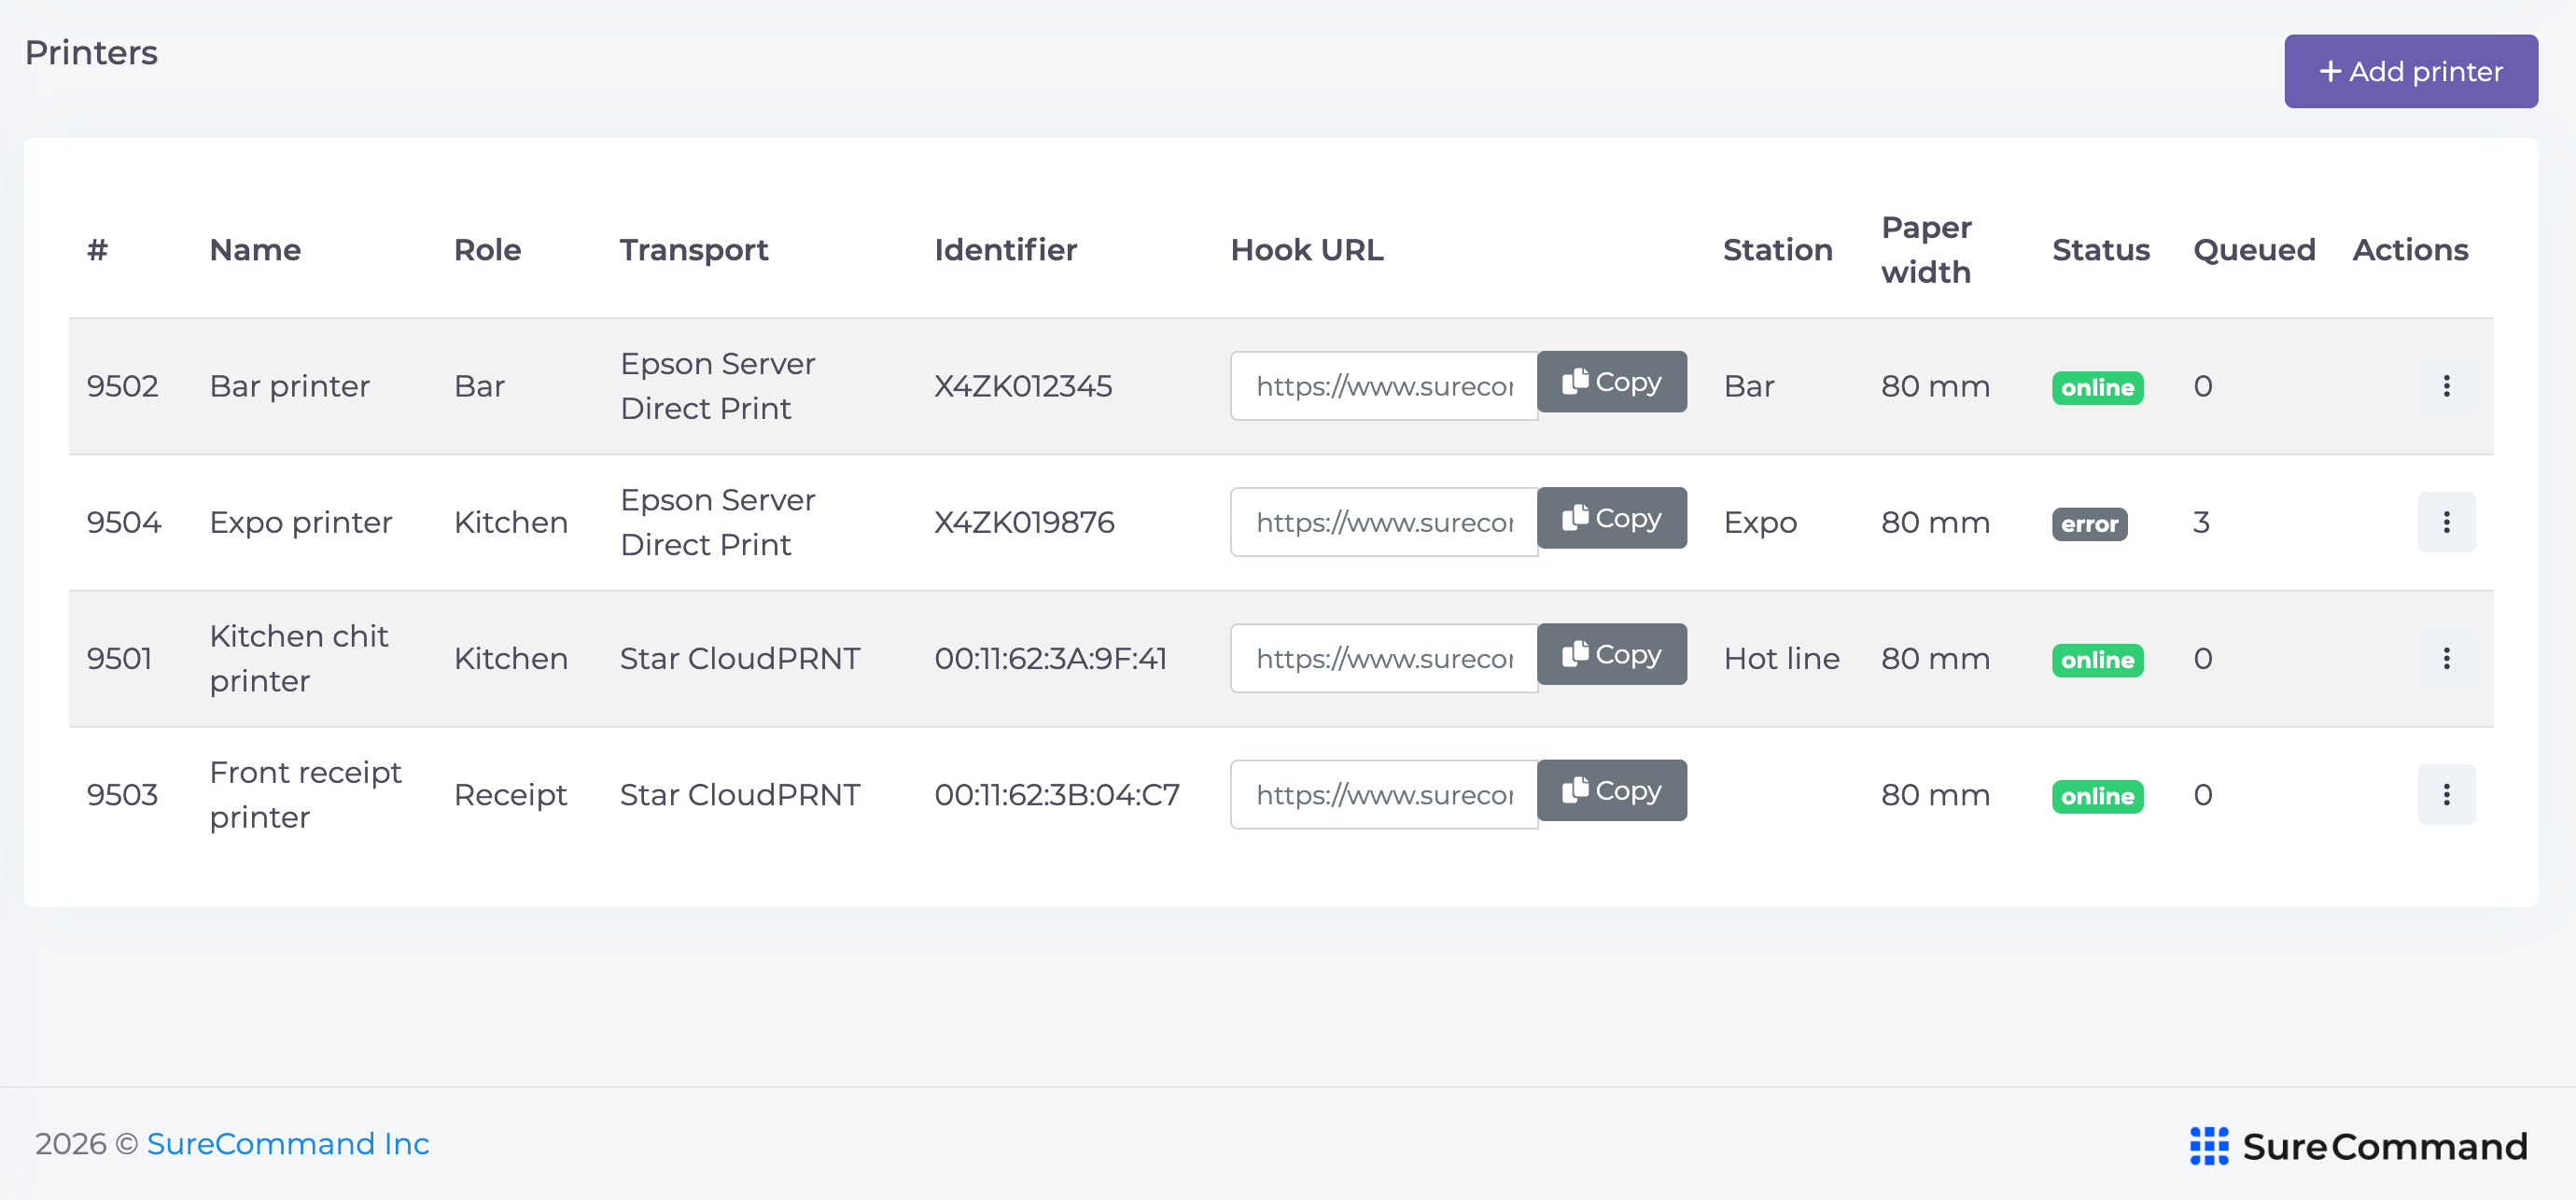Open actions menu for Front receipt printer
Image resolution: width=2576 pixels, height=1200 pixels.
click(2446, 794)
